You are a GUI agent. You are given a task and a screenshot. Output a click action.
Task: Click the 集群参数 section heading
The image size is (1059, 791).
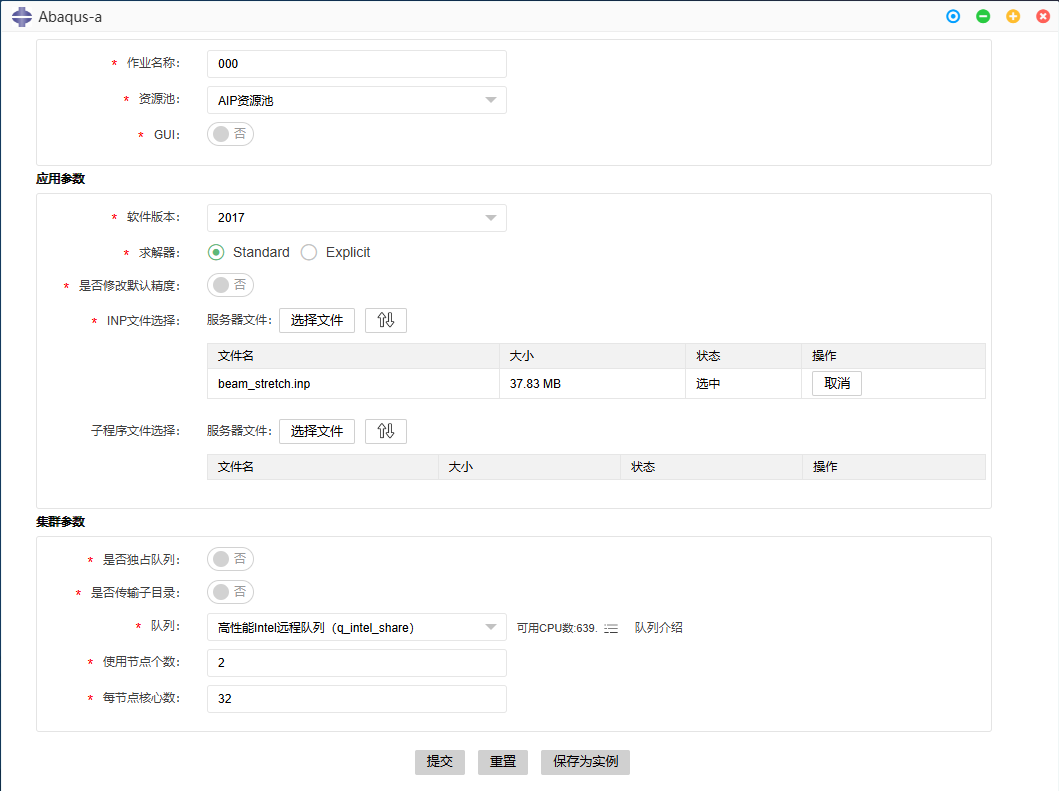[x=61, y=521]
